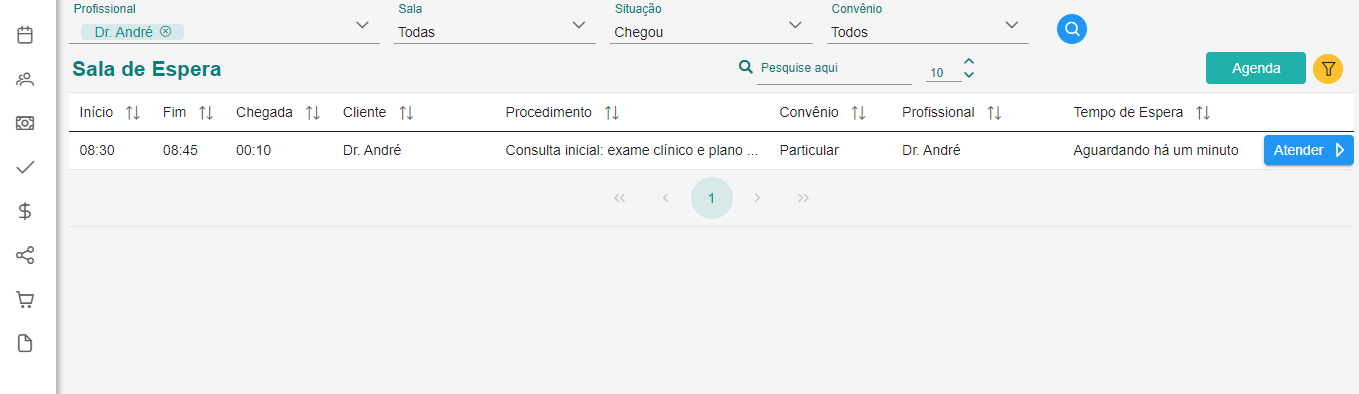Remove the Dr. André chip from Profissional

[x=166, y=31]
